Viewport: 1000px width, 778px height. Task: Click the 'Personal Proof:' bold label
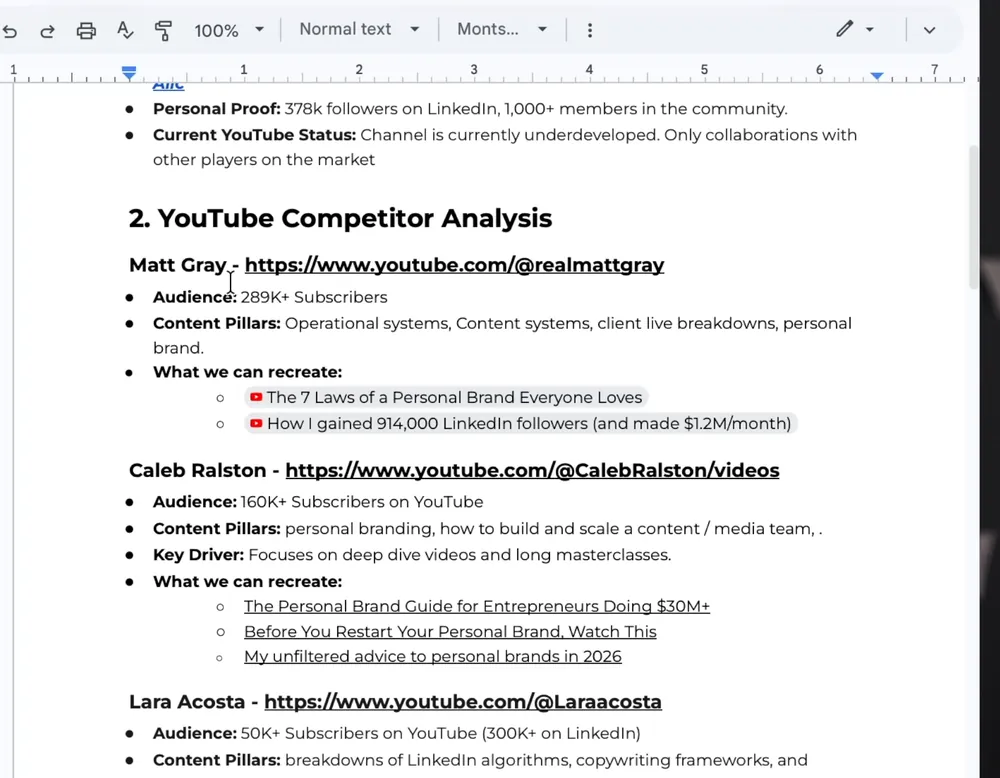[x=217, y=109]
